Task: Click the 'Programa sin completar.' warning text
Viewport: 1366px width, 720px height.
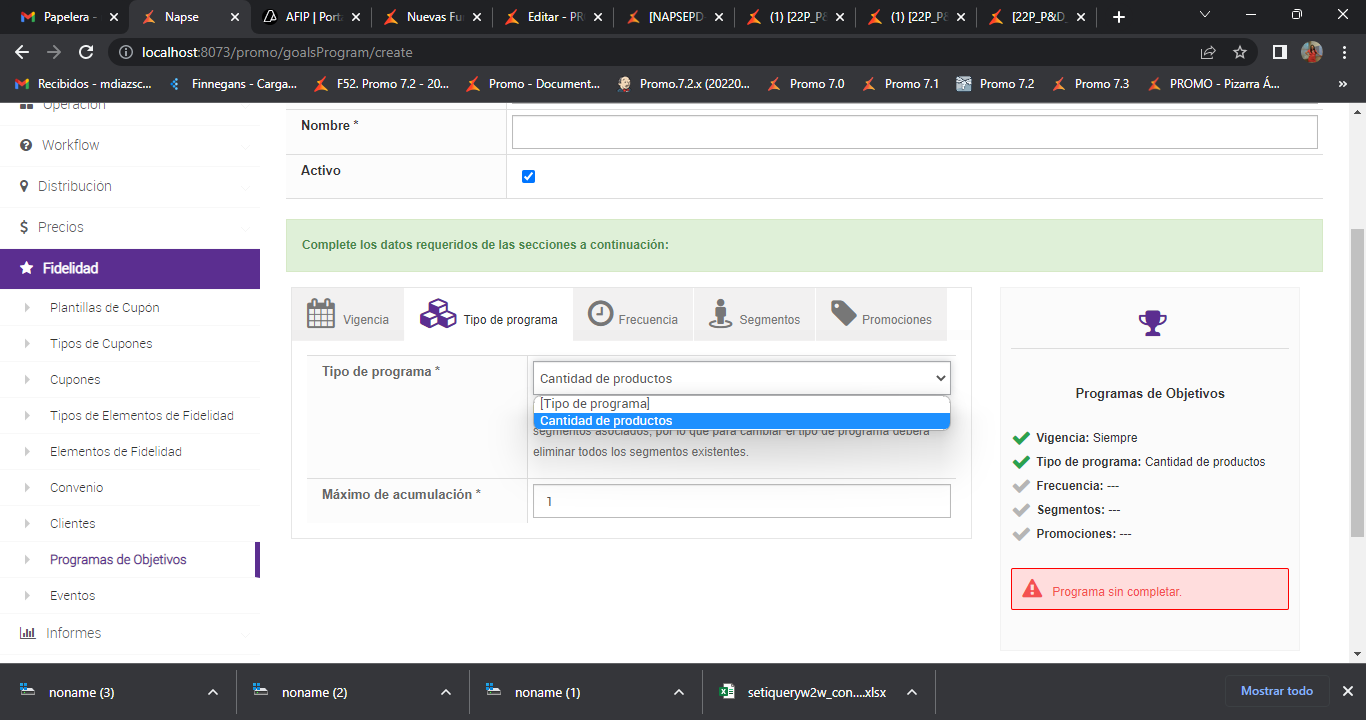Action: pyautogui.click(x=1117, y=592)
